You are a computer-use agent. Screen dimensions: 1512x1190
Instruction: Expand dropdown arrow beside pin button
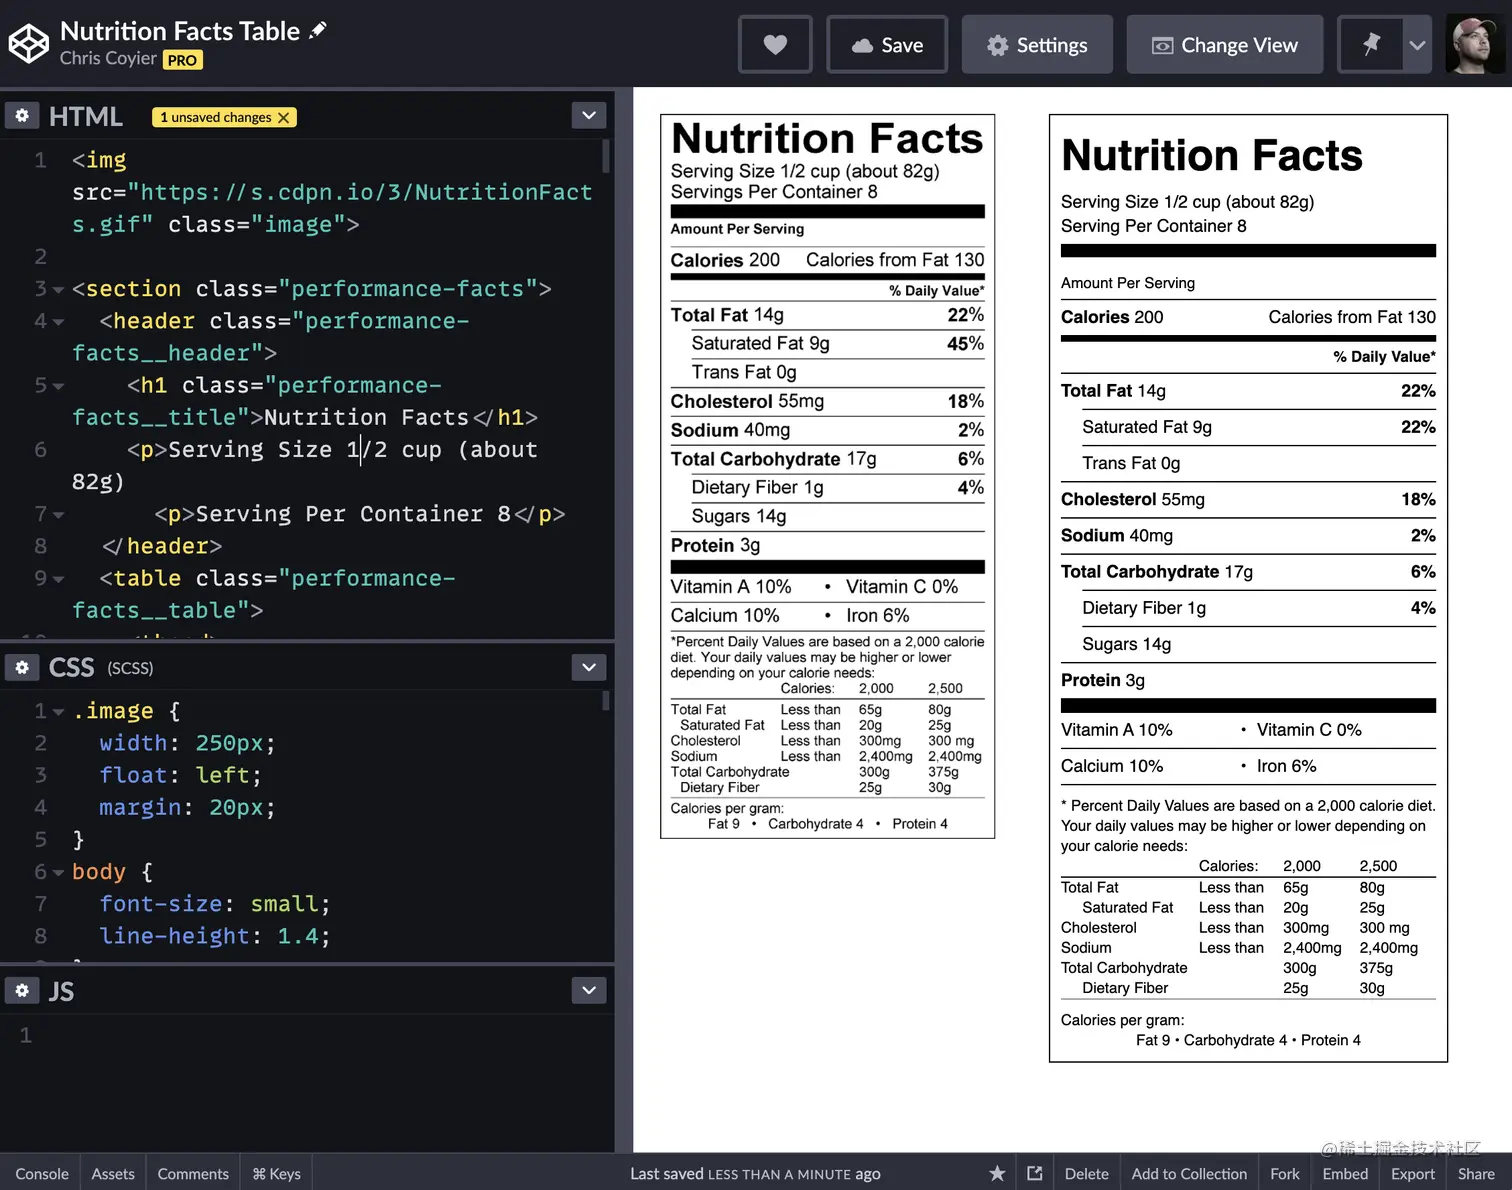tap(1417, 45)
